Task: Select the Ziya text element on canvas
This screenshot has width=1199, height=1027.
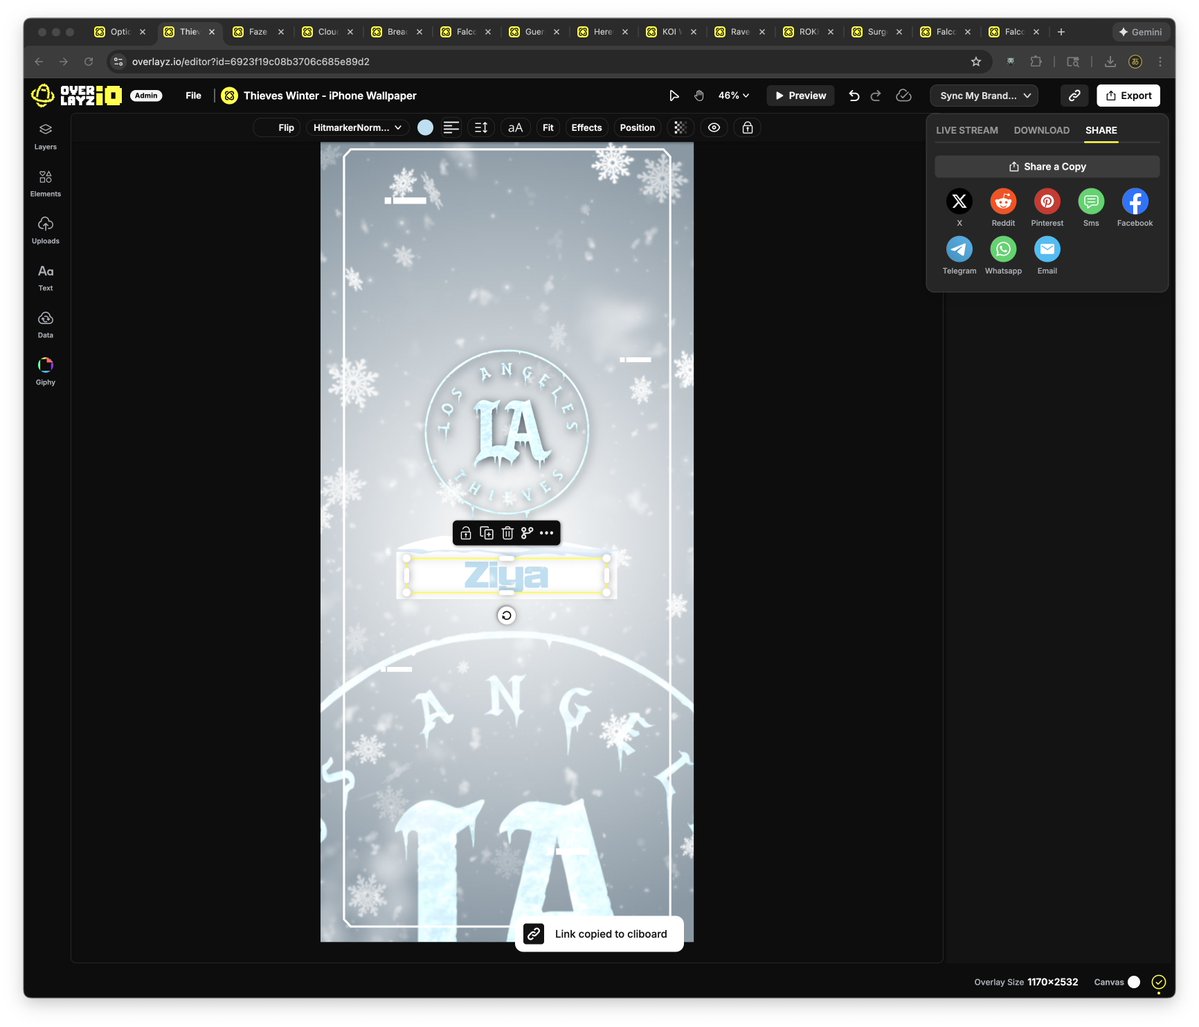Action: (506, 576)
